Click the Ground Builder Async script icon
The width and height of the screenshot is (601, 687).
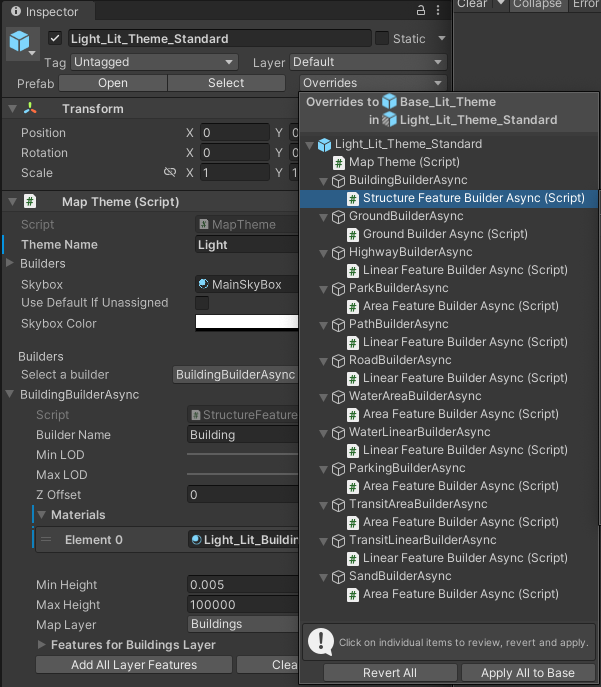pyautogui.click(x=353, y=234)
